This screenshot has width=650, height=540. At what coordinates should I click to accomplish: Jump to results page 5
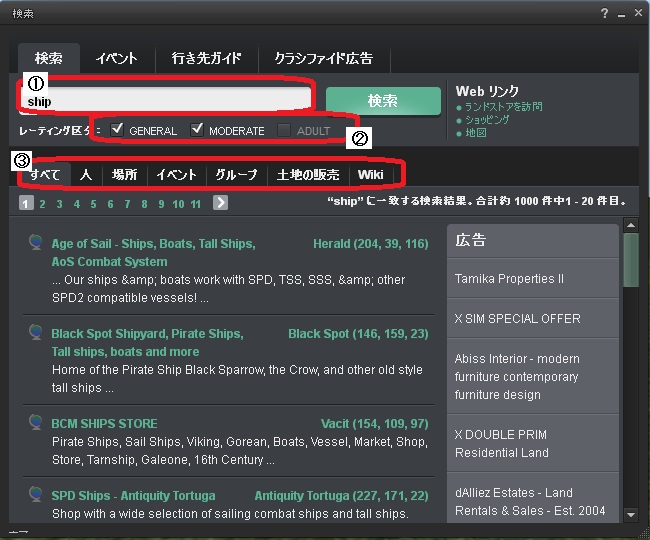click(93, 204)
